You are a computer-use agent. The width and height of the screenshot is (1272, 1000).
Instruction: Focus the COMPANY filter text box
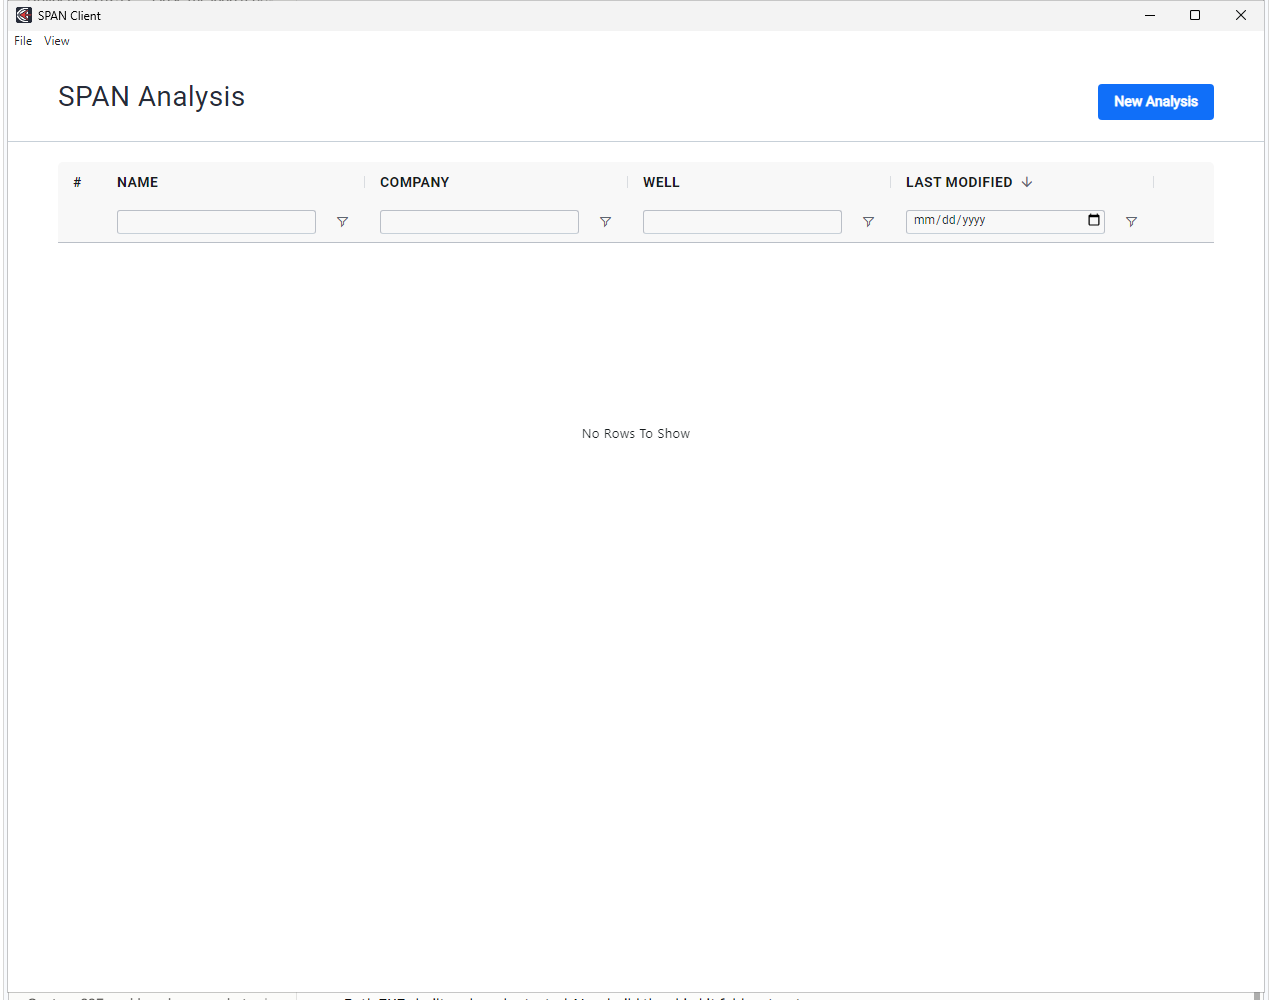pyautogui.click(x=479, y=222)
